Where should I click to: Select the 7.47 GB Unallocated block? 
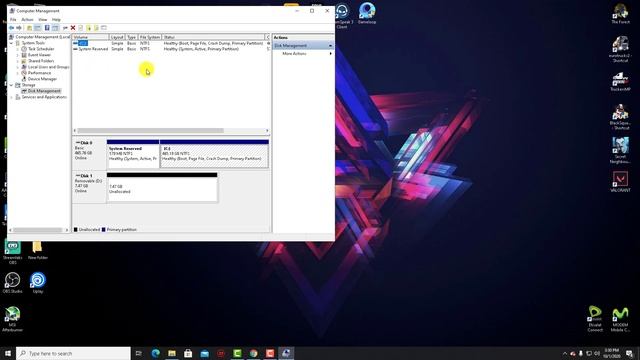coord(162,187)
